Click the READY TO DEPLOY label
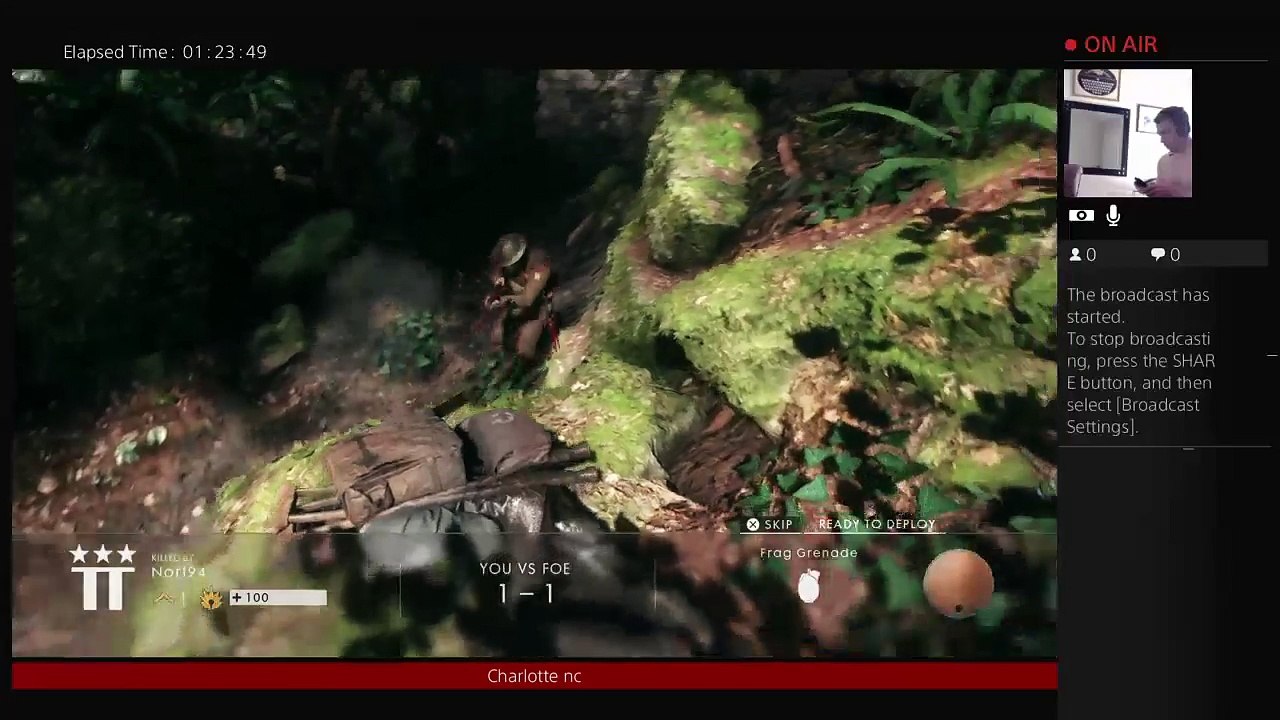 877,524
